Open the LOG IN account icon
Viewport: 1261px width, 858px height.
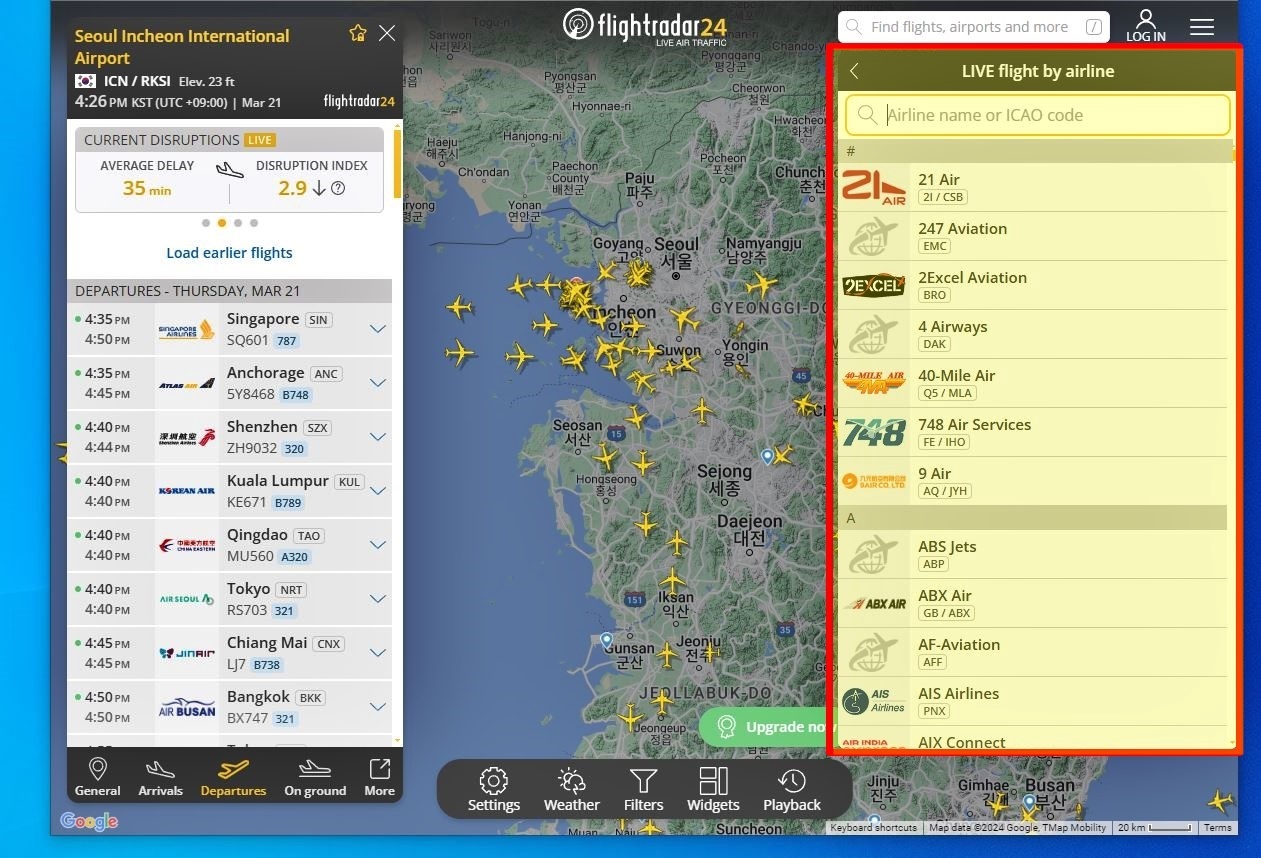coord(1146,26)
